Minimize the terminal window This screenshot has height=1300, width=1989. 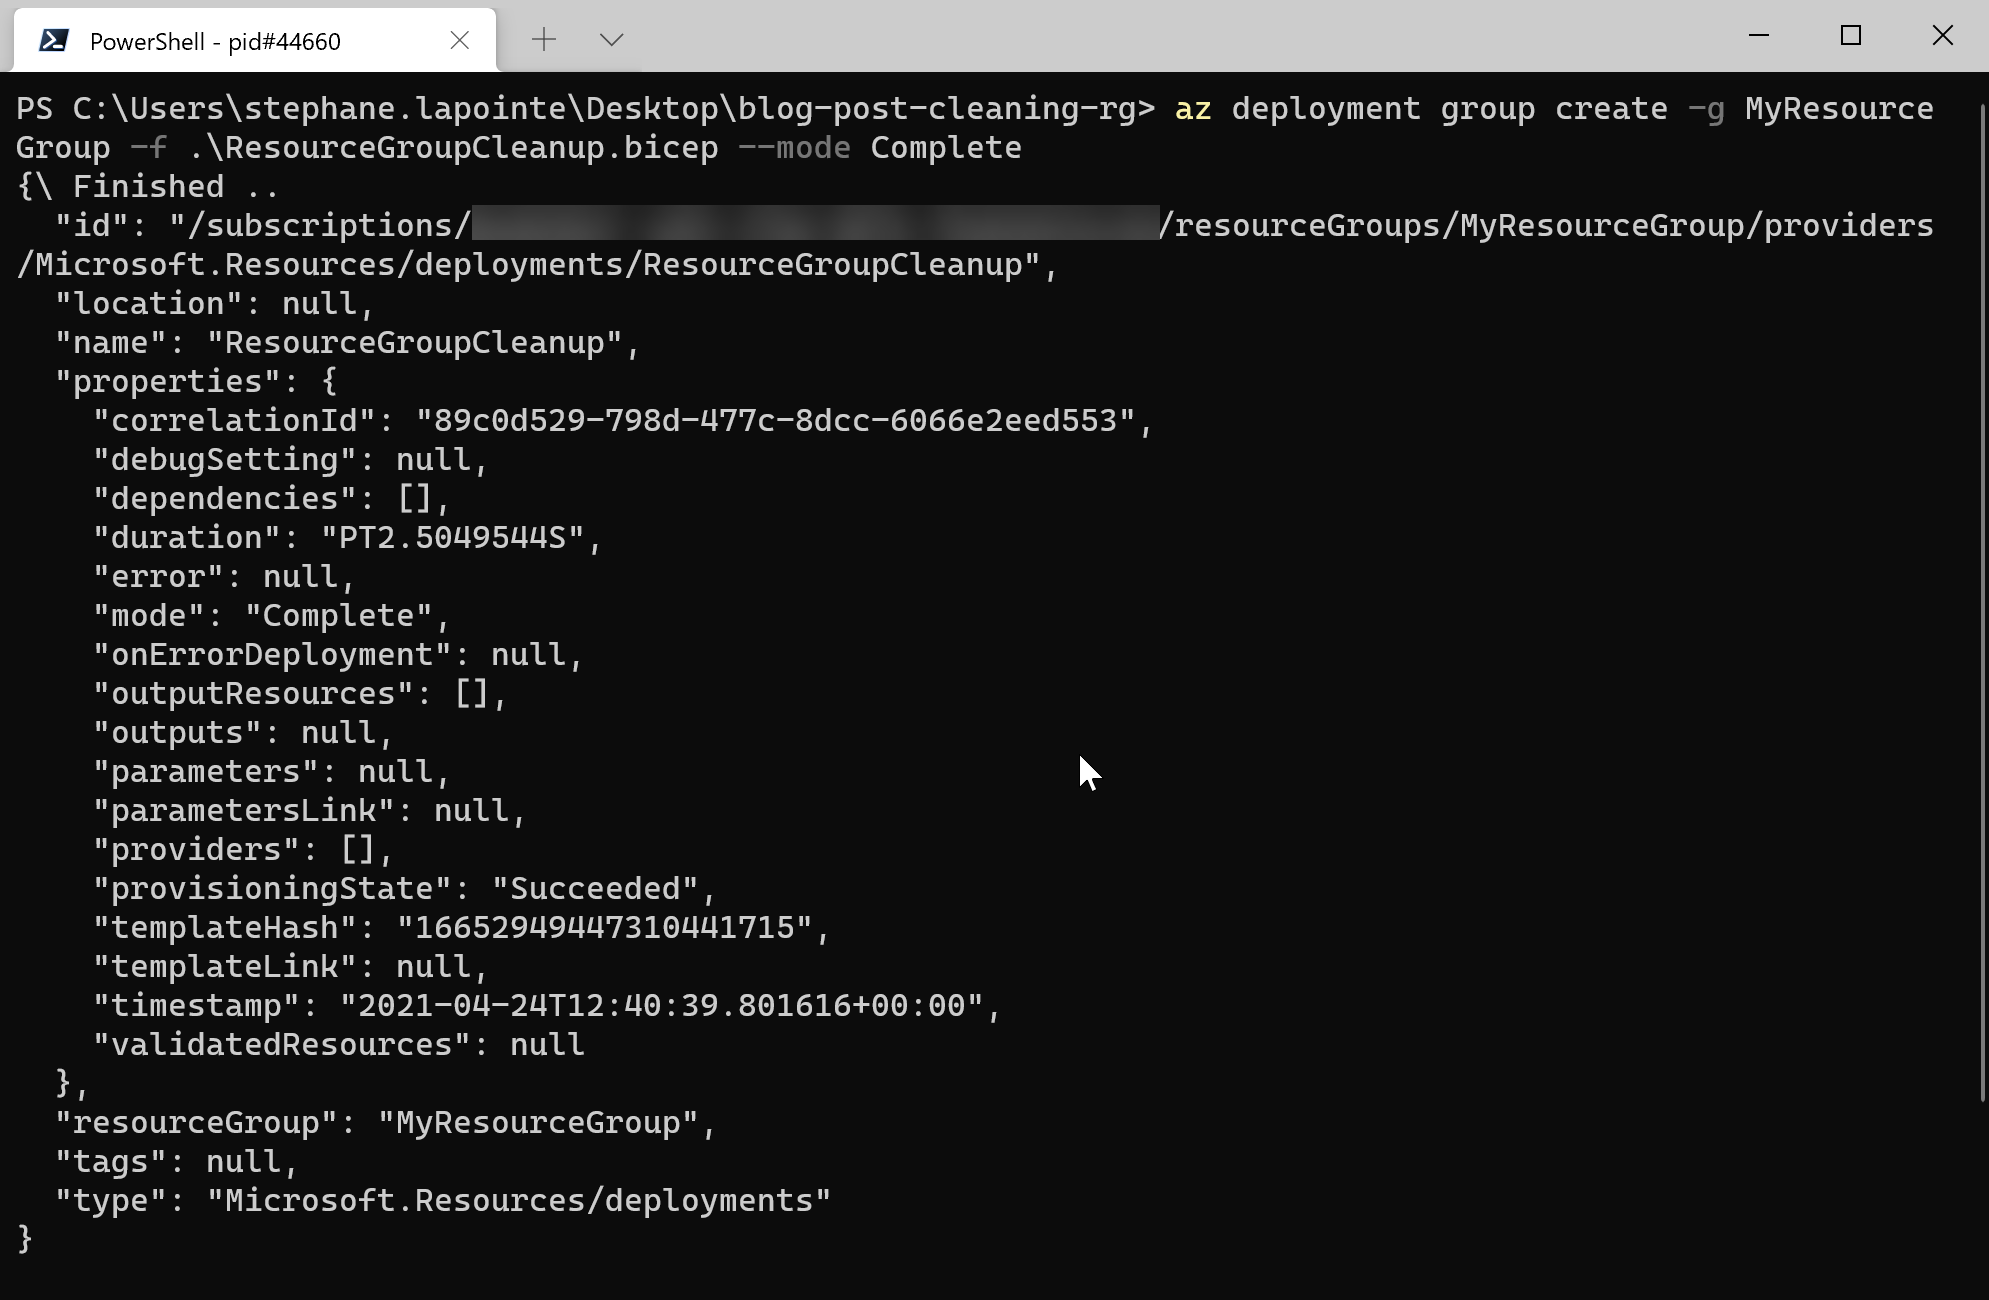[x=1760, y=35]
